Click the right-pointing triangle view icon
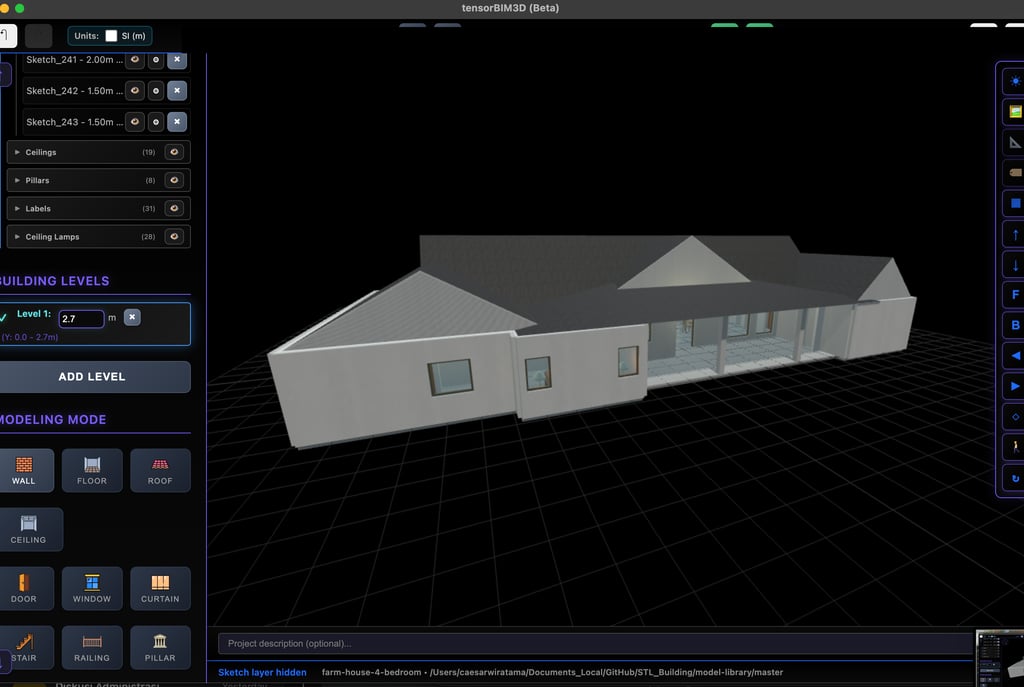The image size is (1024, 687). point(1014,386)
